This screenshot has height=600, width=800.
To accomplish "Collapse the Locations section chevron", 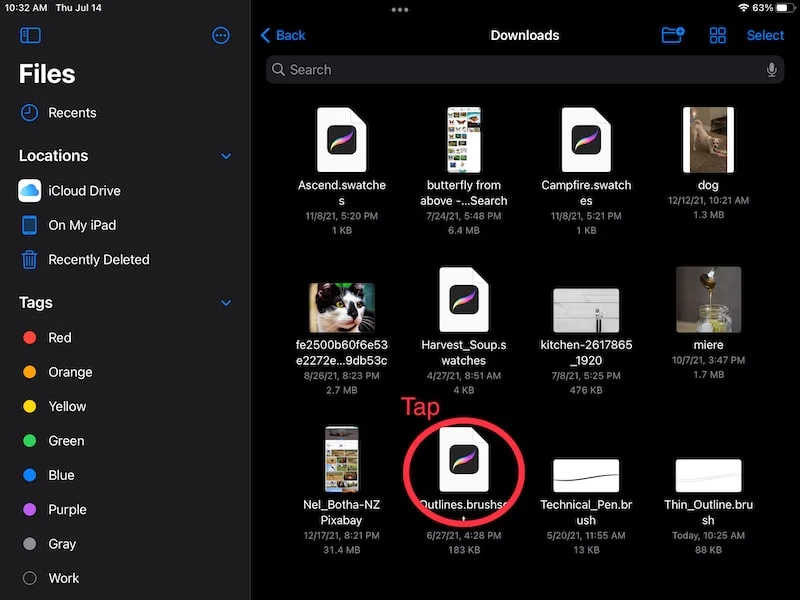I will click(226, 156).
